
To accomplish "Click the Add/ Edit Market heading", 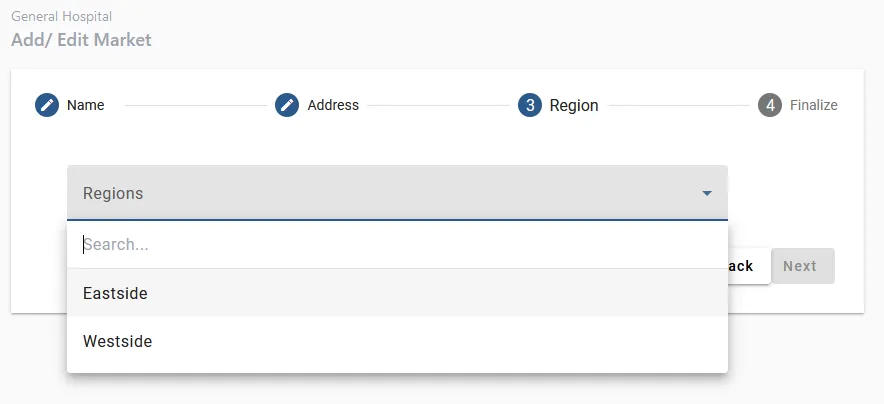I will point(81,40).
